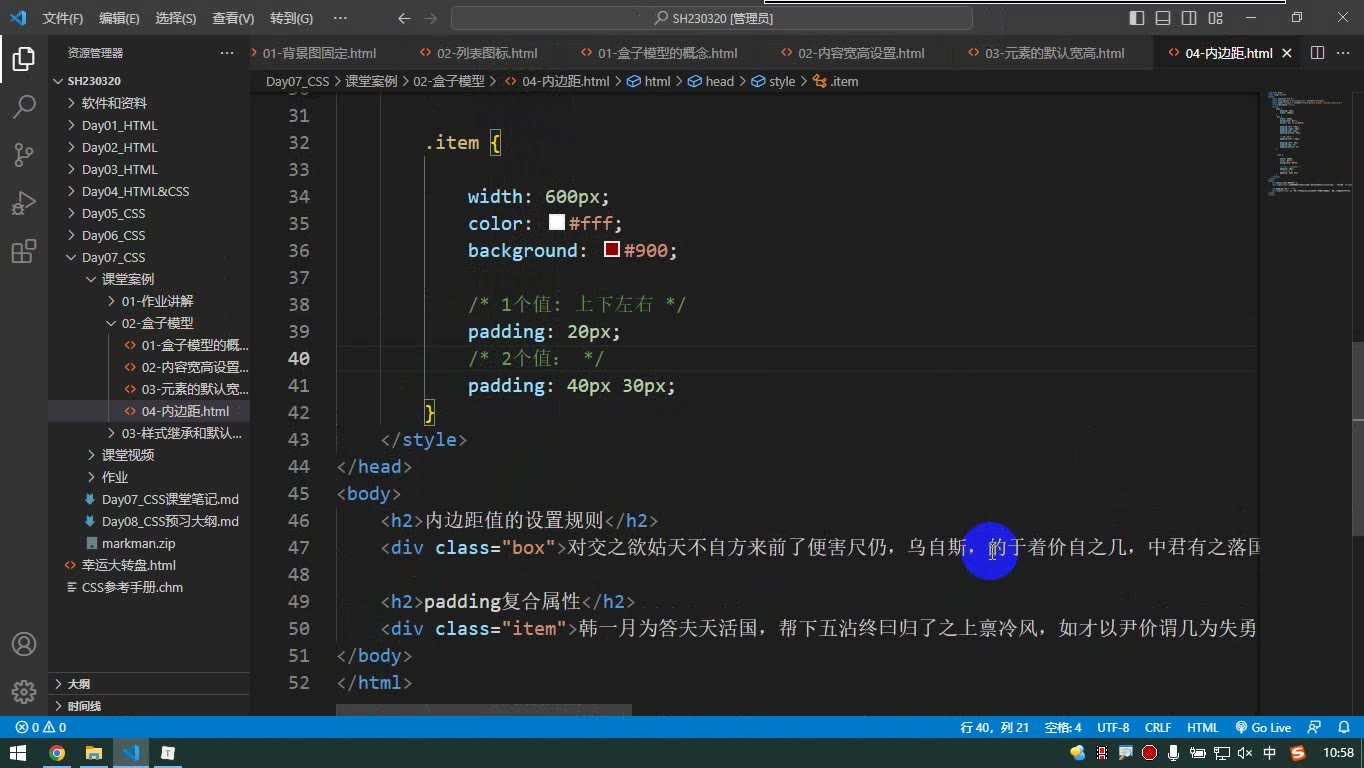
Task: Toggle system volume mute icon in tray
Action: 1245,753
